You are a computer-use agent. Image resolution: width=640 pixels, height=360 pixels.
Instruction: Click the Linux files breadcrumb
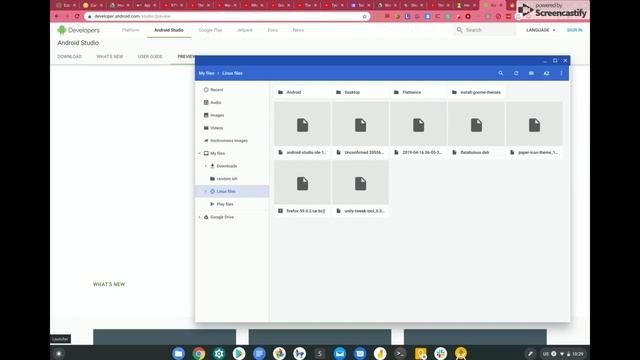click(232, 73)
